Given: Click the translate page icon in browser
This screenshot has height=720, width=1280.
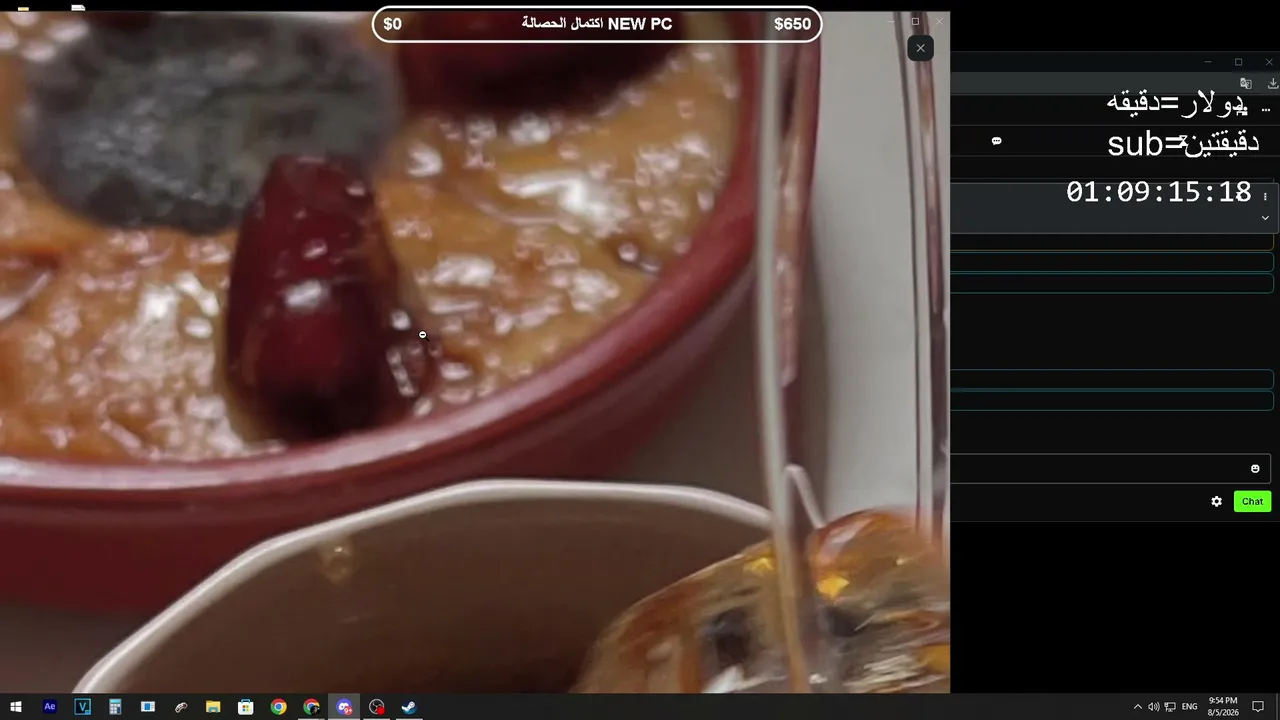Looking at the screenshot, I should pyautogui.click(x=1246, y=84).
